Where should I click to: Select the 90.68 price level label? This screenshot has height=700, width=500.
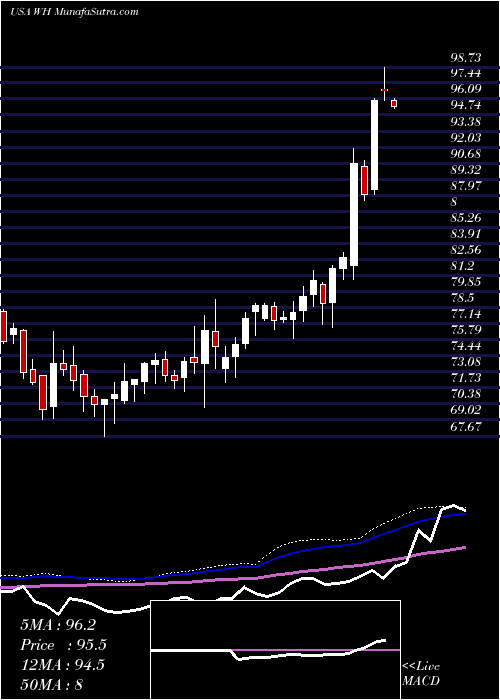coord(465,154)
